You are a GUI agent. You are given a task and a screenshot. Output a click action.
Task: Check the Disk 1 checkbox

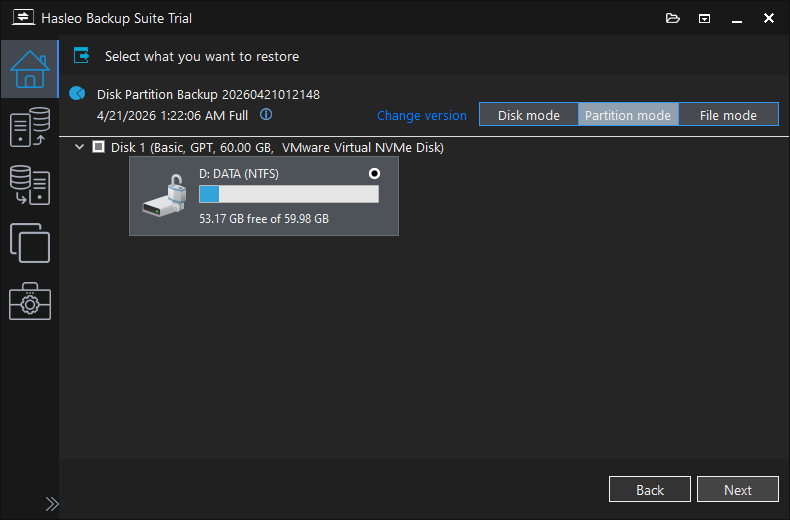pyautogui.click(x=98, y=147)
